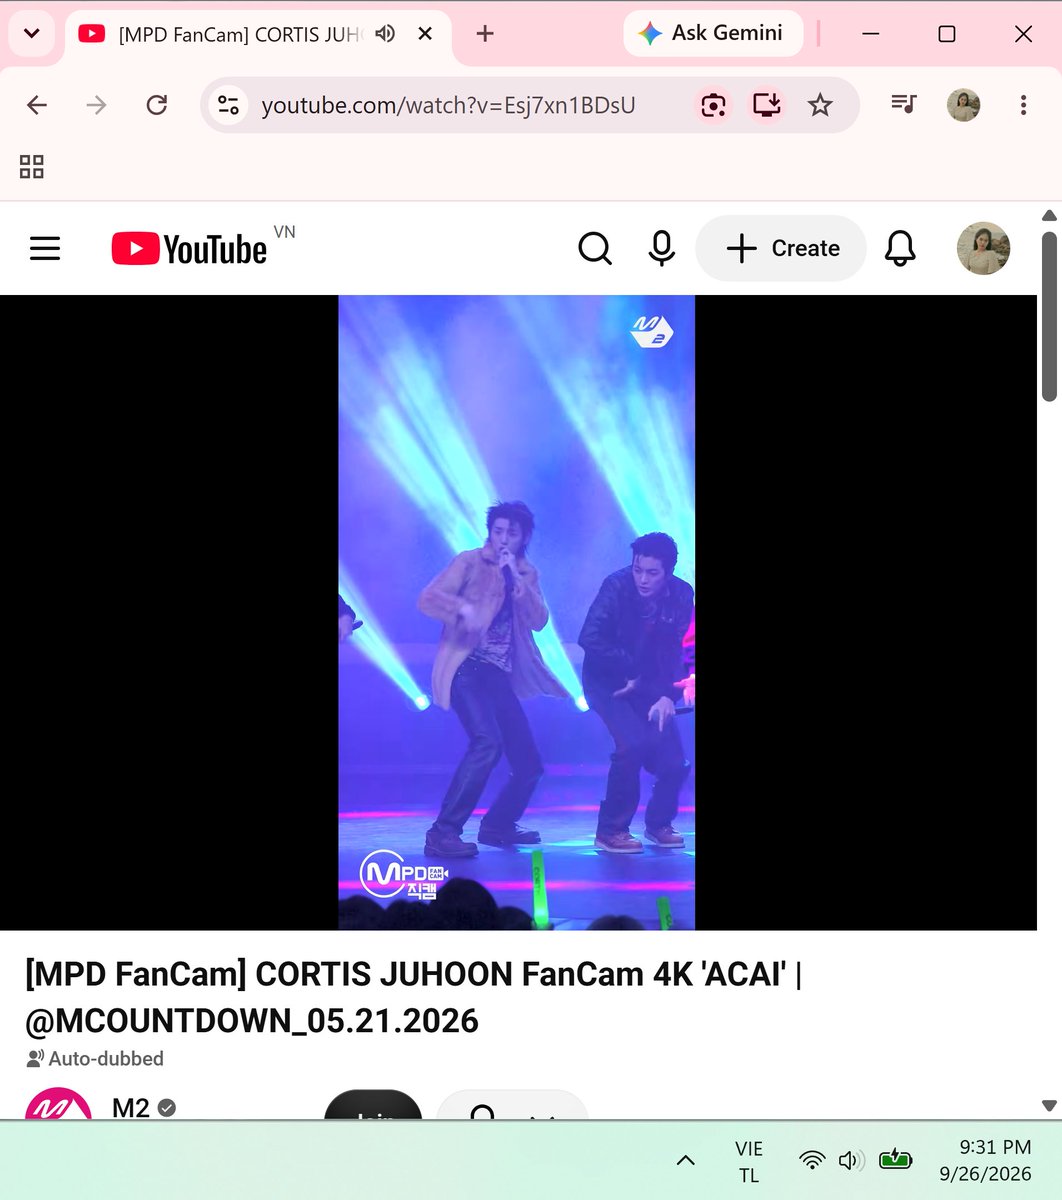The width and height of the screenshot is (1062, 1200).
Task: Open the tab search dropdown arrow
Action: (31, 34)
